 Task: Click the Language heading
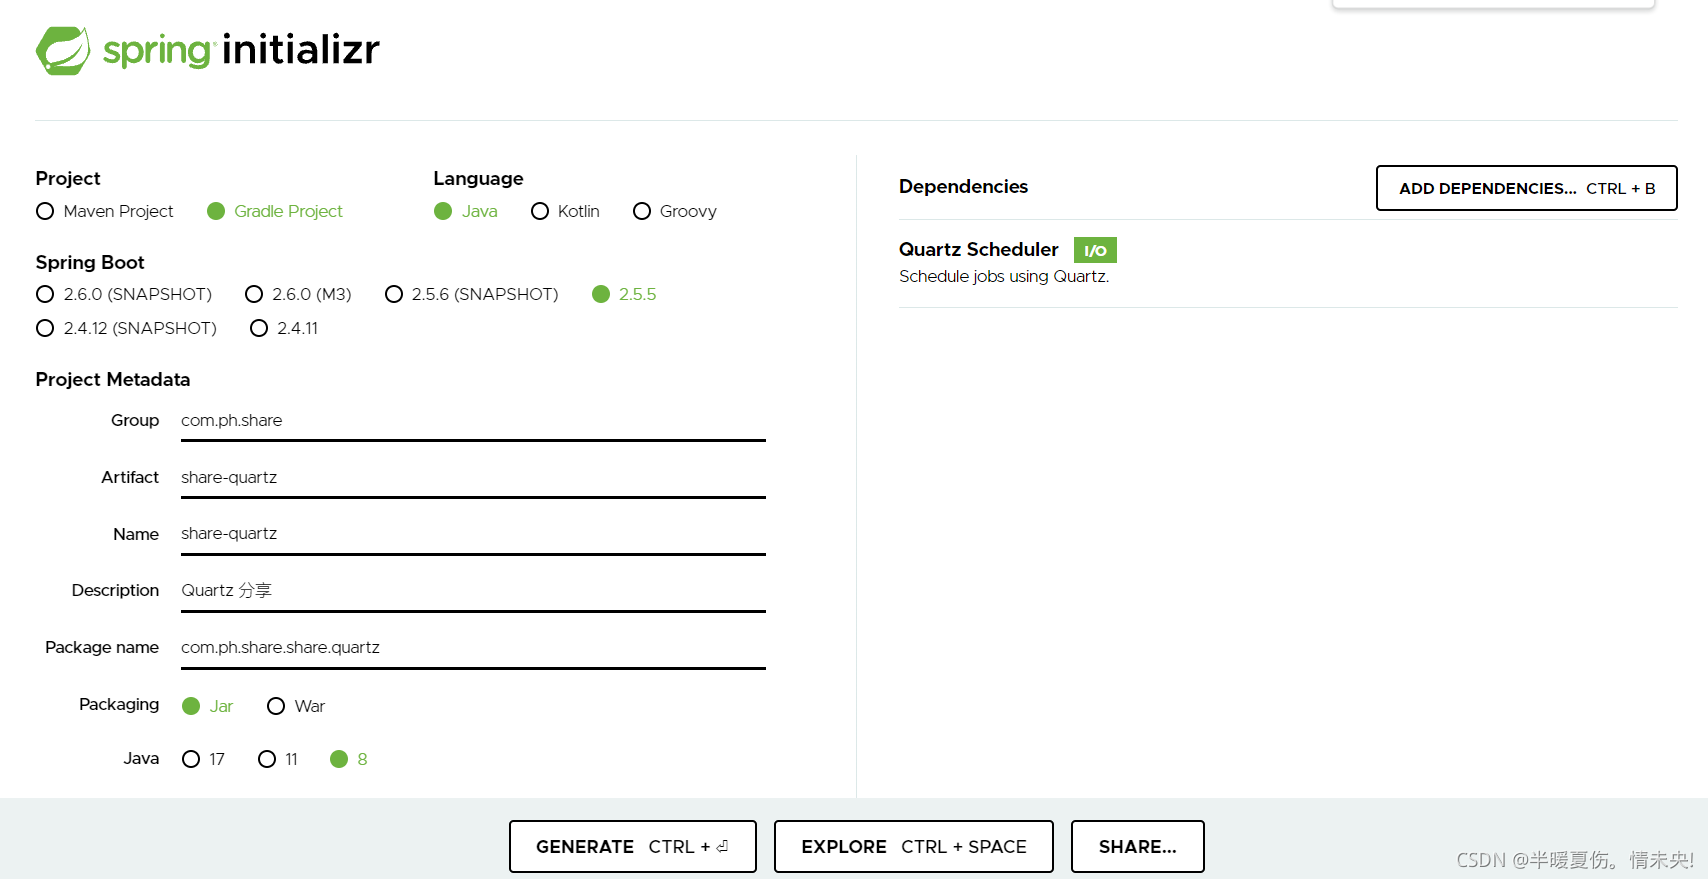click(478, 178)
